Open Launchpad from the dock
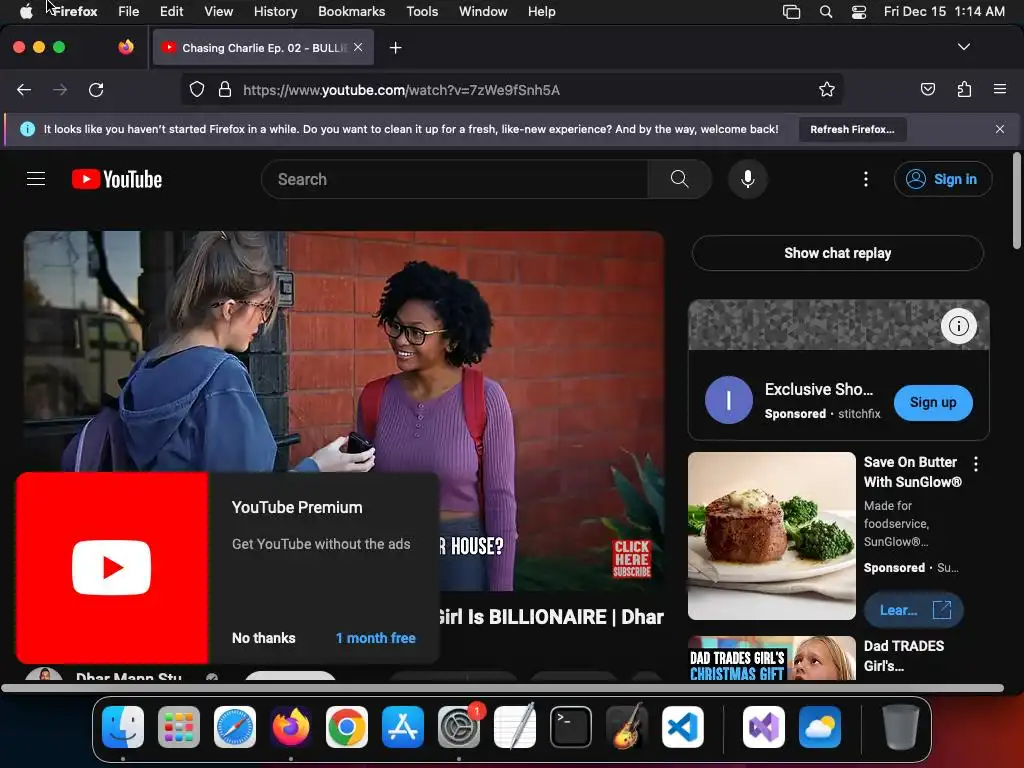1024x768 pixels. (179, 727)
